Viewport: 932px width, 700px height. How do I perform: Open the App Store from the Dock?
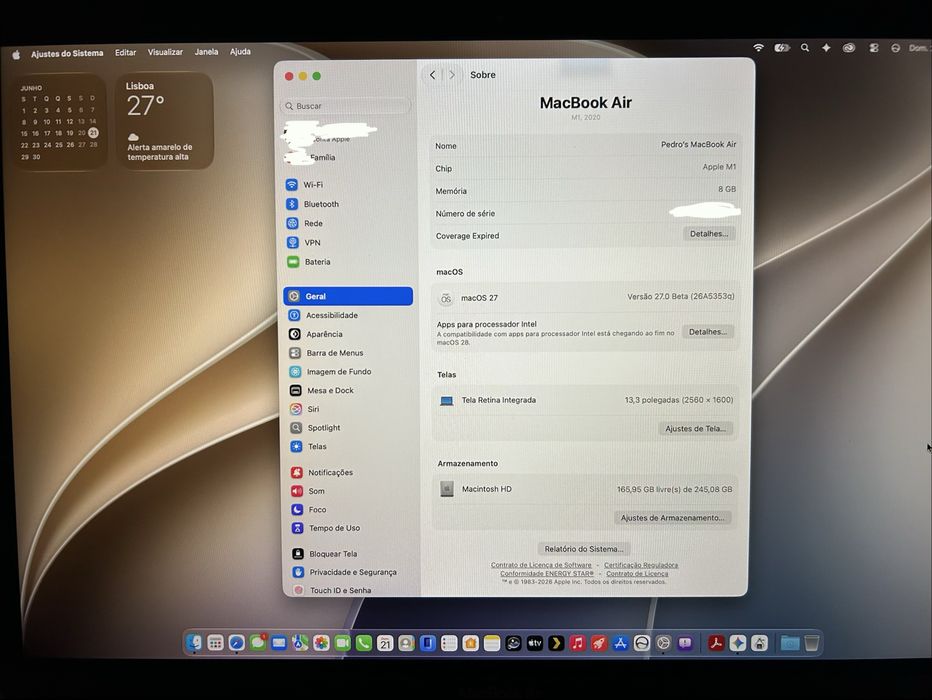pos(620,643)
